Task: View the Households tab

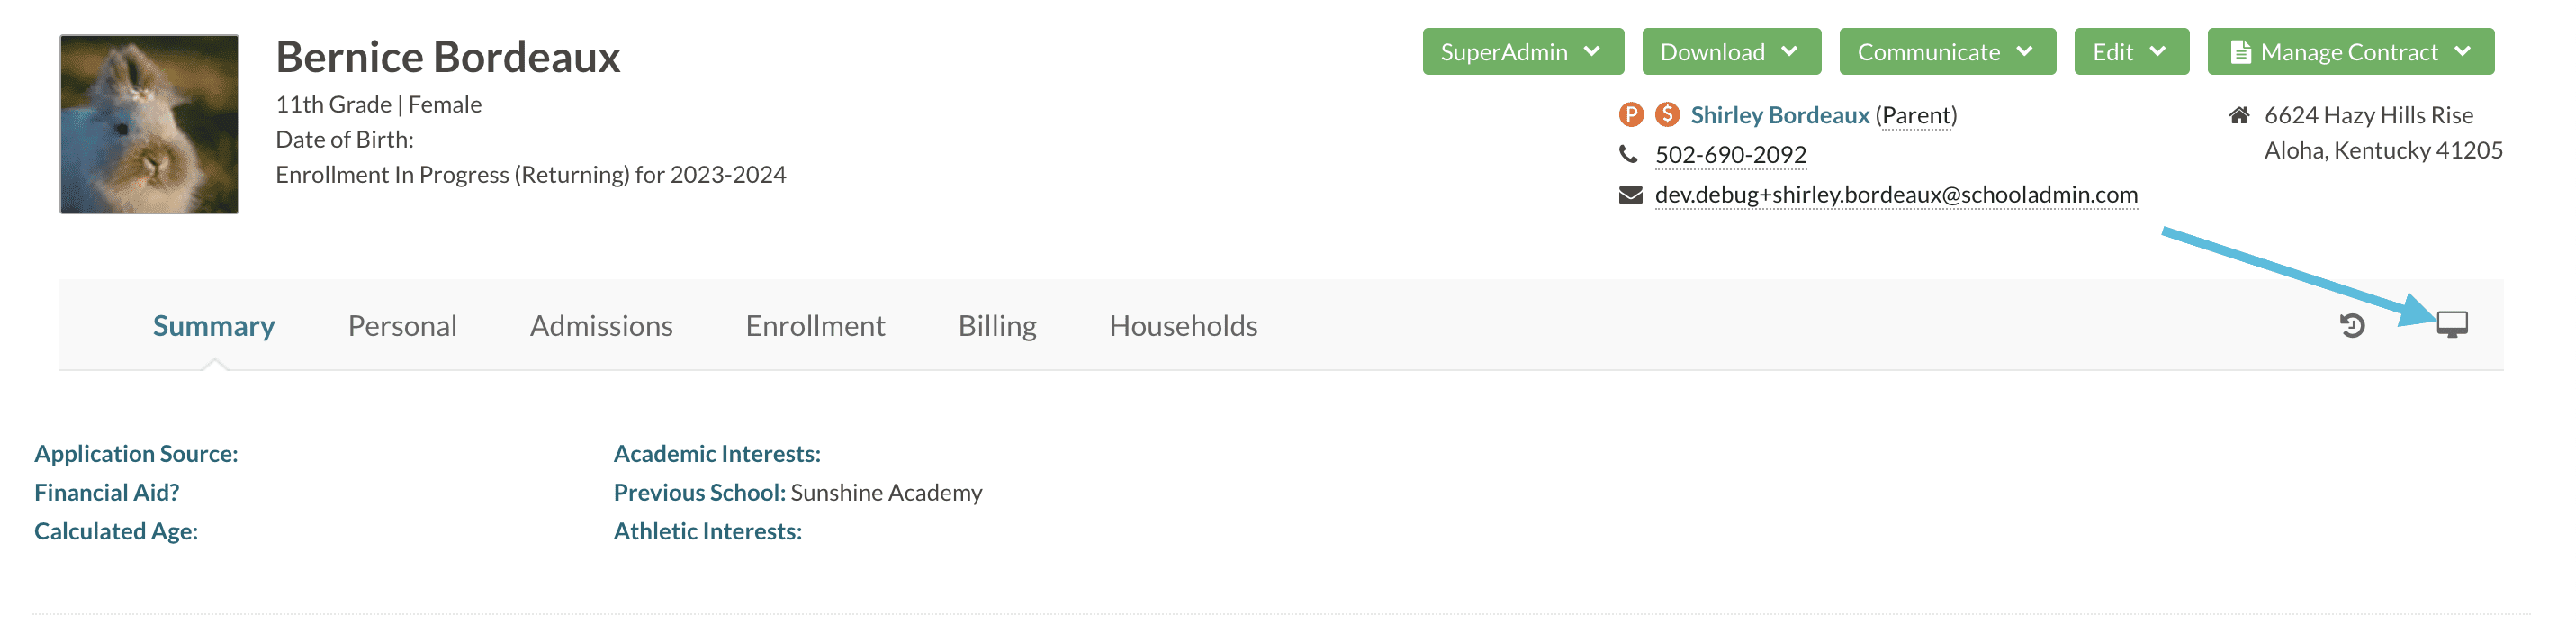Action: click(1183, 326)
